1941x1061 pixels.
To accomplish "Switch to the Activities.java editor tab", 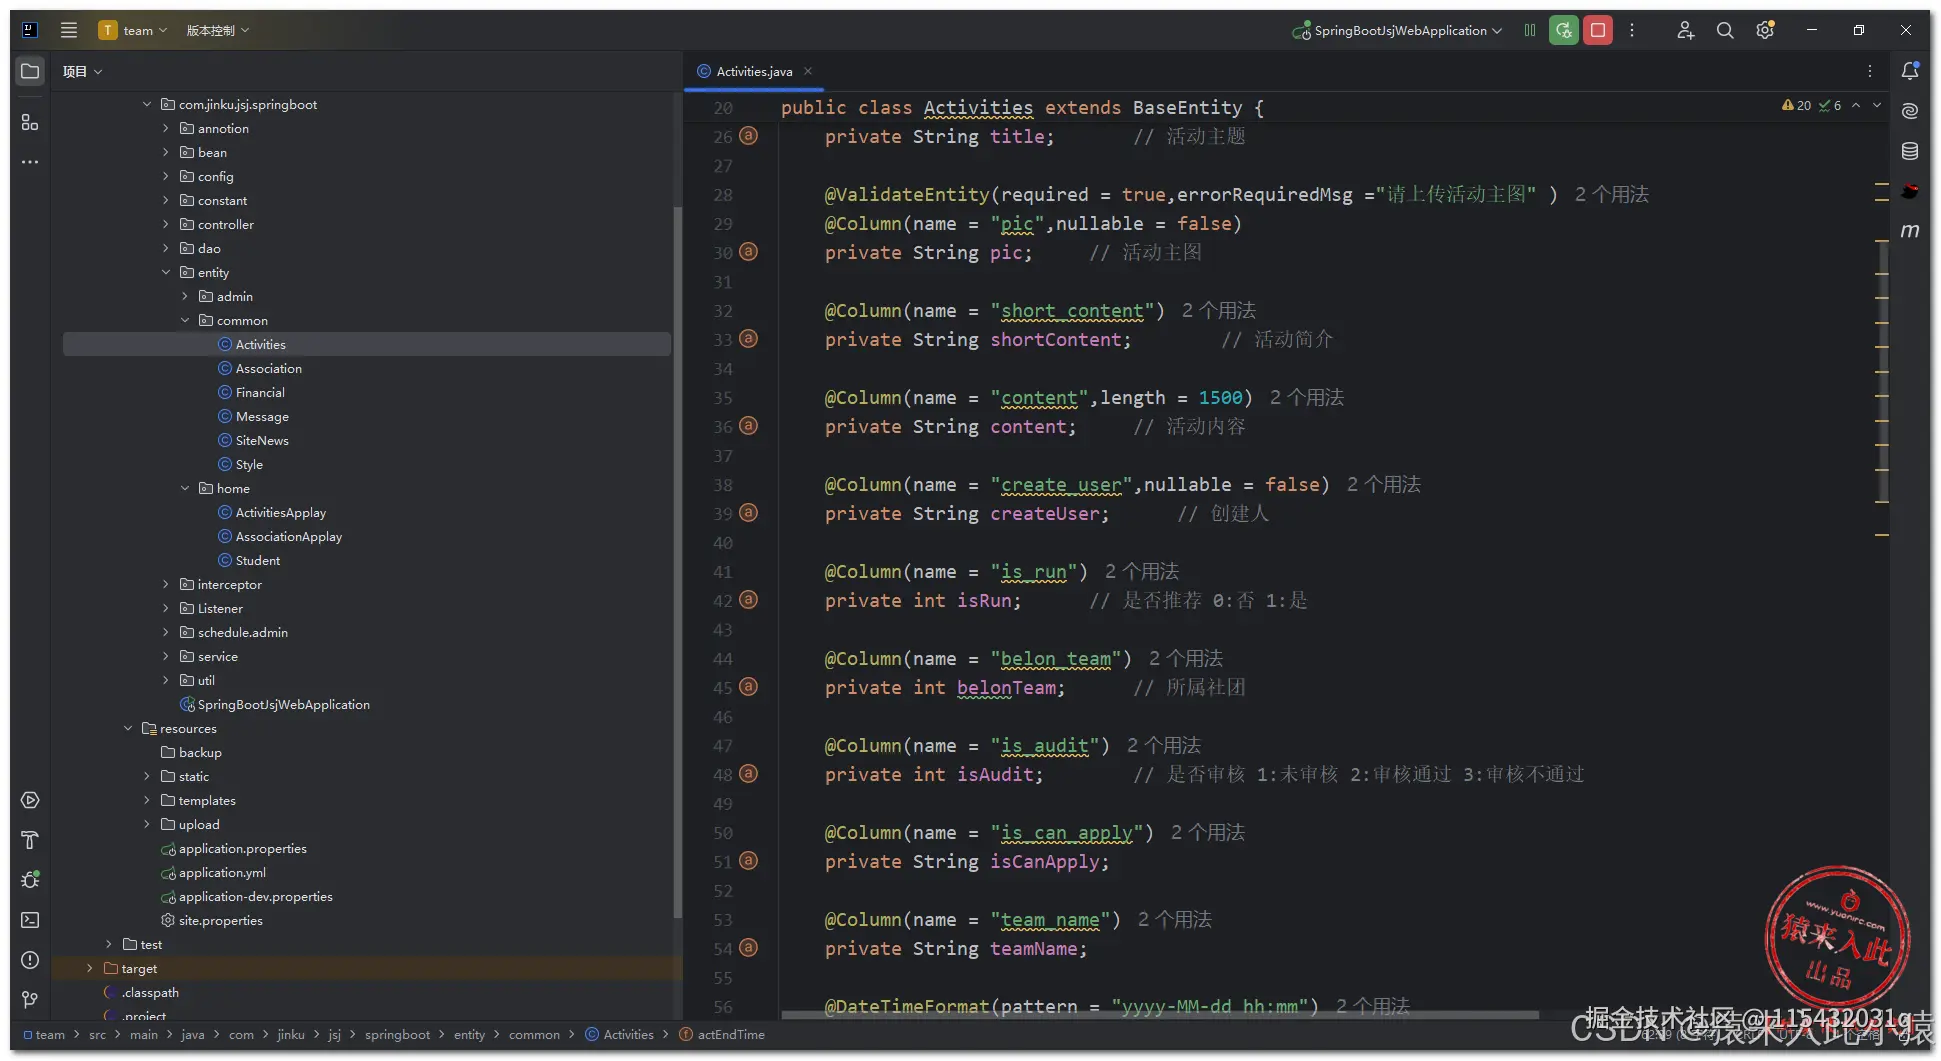I will coord(754,71).
